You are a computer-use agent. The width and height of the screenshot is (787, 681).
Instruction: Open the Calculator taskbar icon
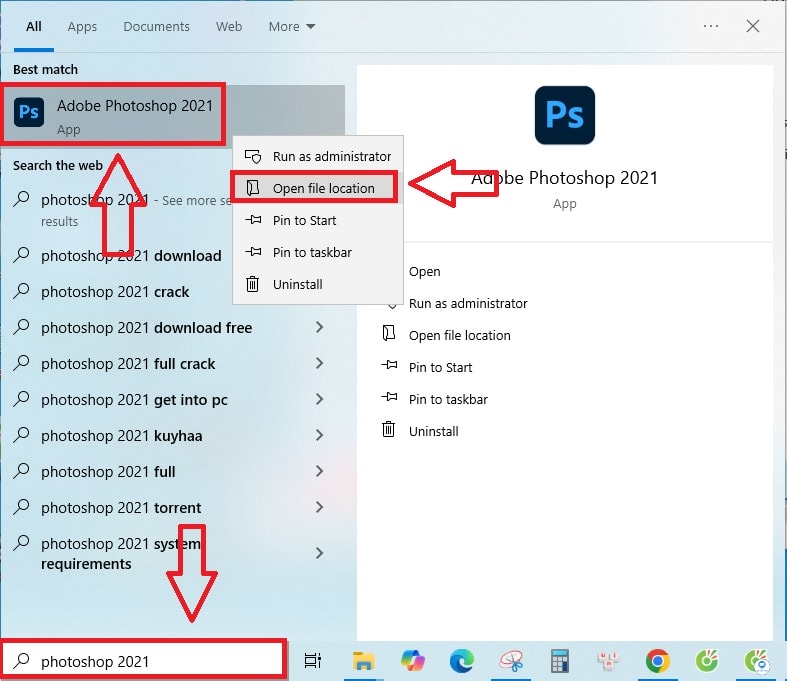coord(559,661)
